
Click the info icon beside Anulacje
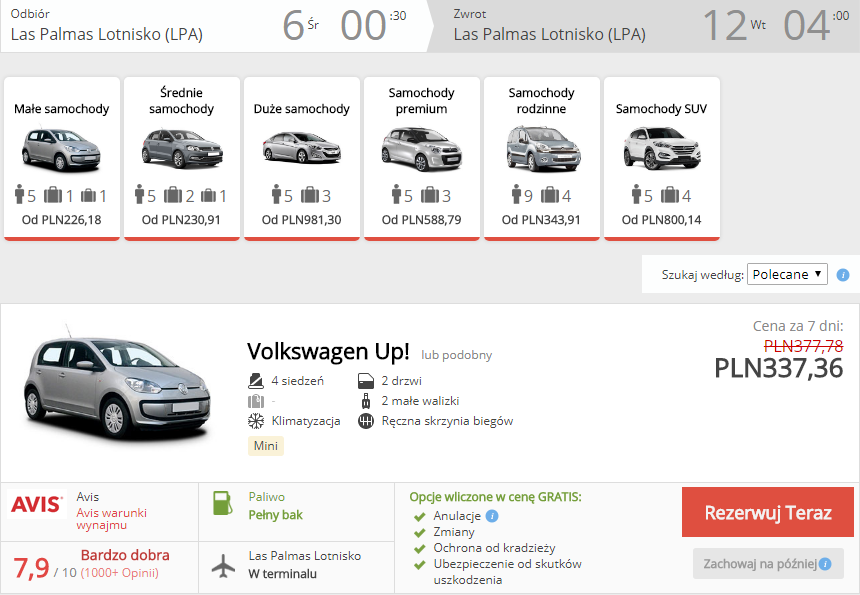click(492, 516)
